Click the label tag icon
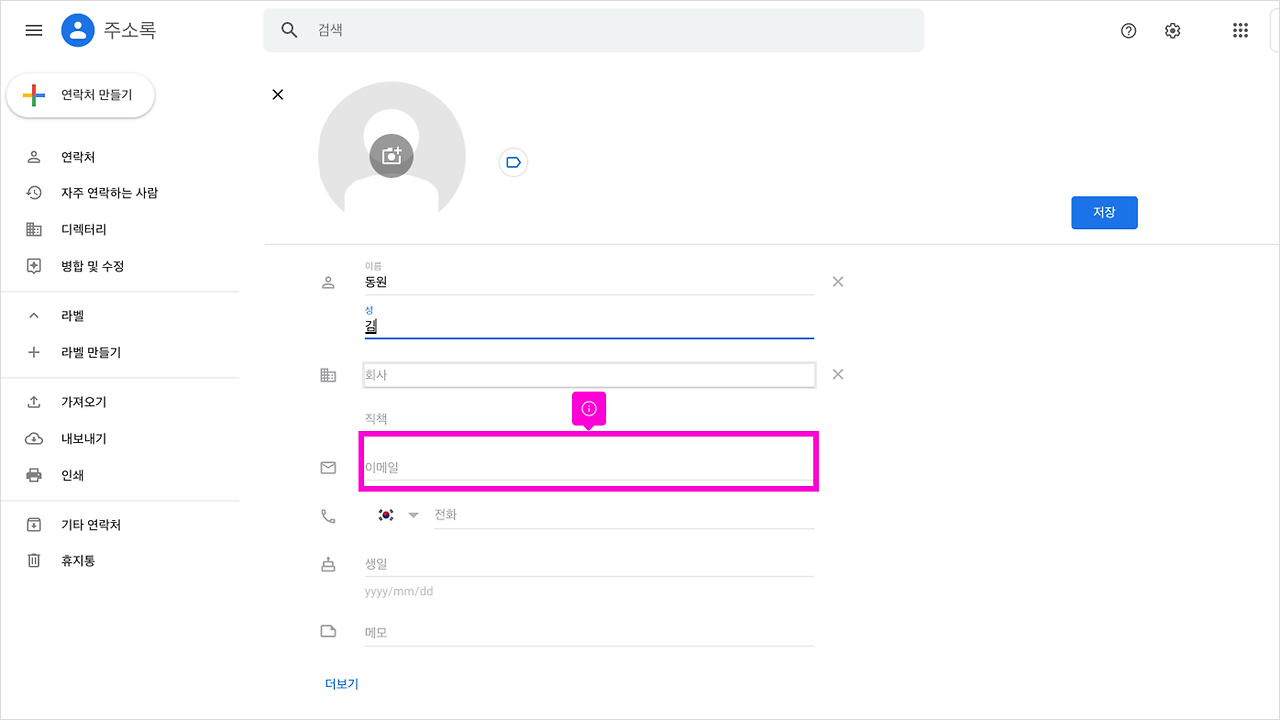 tap(513, 162)
